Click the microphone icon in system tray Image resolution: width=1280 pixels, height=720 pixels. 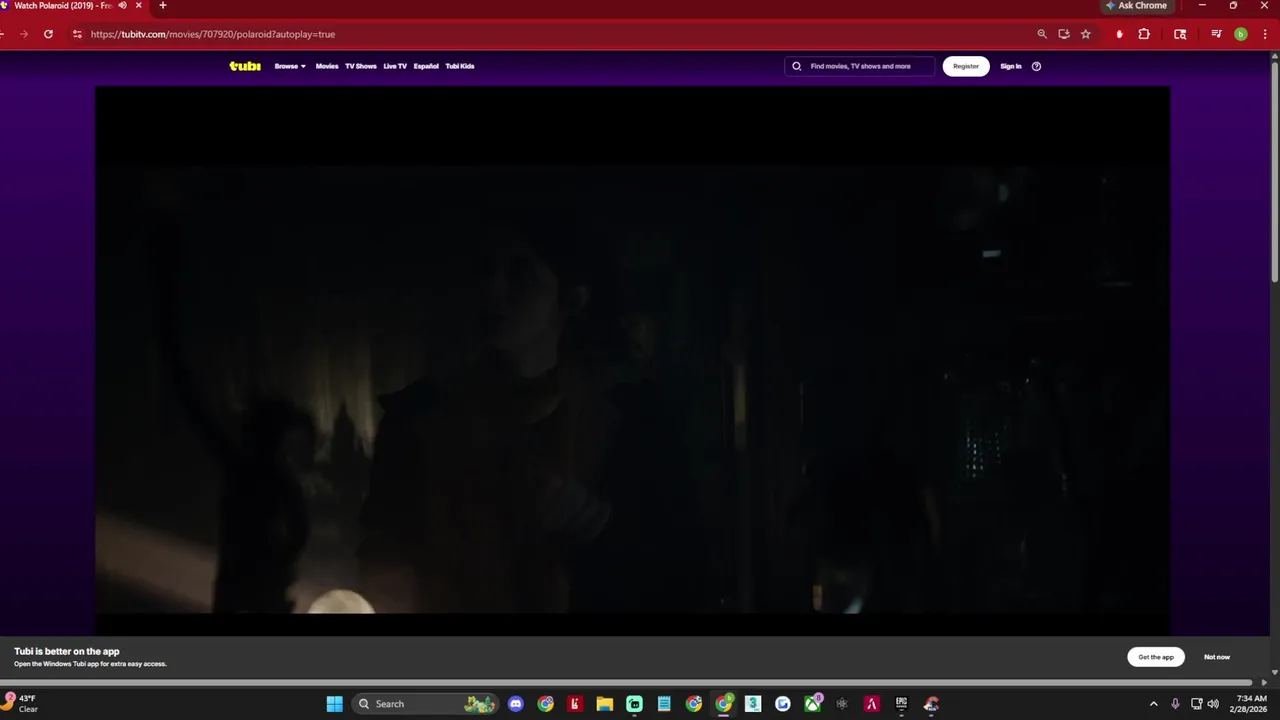click(1175, 704)
